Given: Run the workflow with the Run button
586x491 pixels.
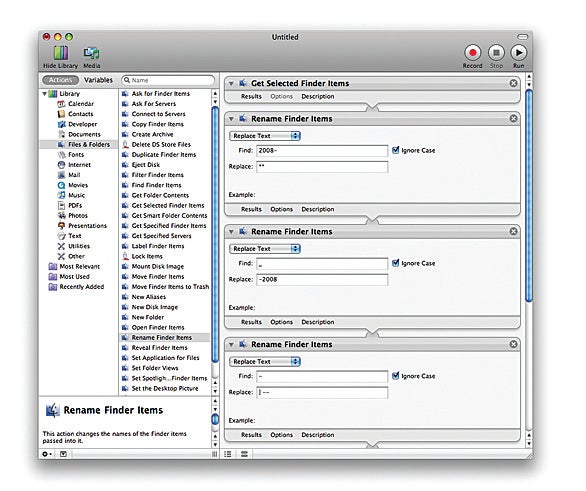Looking at the screenshot, I should (x=519, y=53).
